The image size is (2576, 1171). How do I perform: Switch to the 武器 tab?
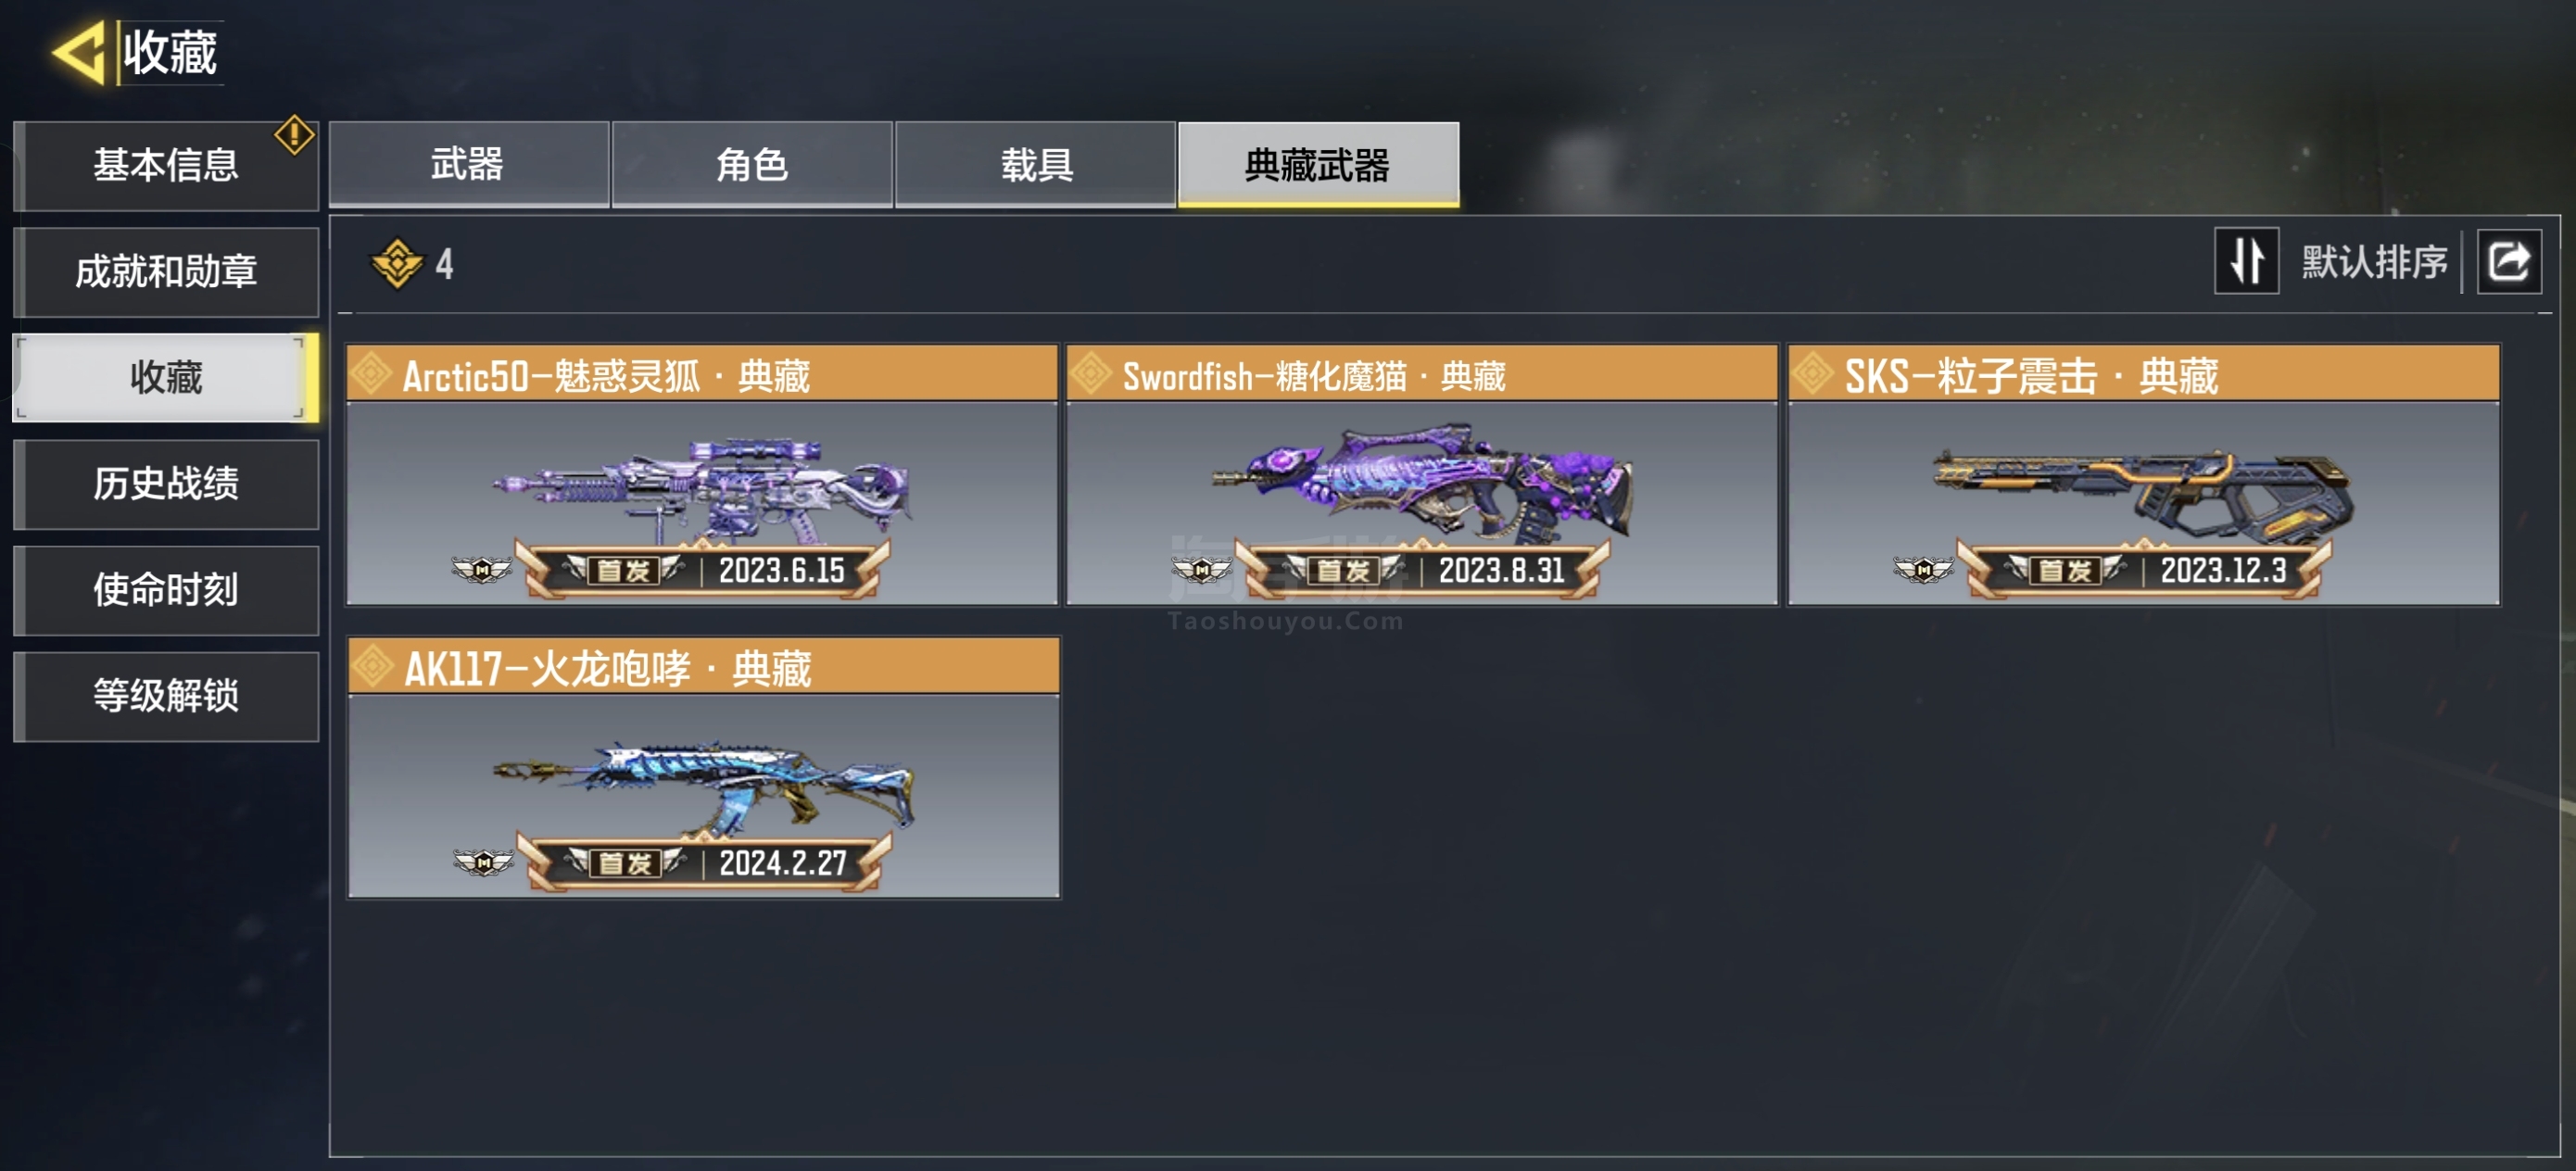468,165
